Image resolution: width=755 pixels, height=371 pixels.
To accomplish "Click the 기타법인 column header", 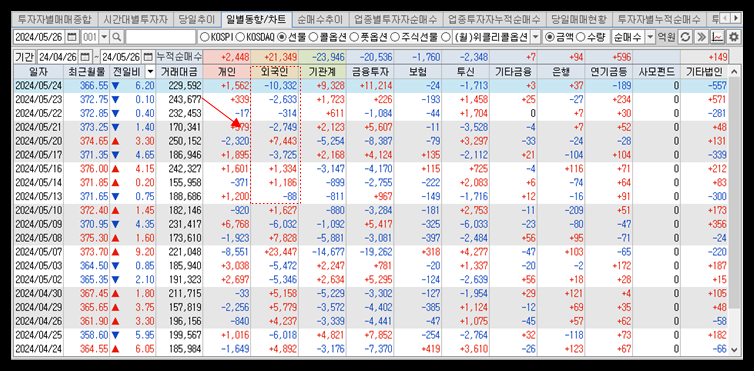I will (x=704, y=72).
